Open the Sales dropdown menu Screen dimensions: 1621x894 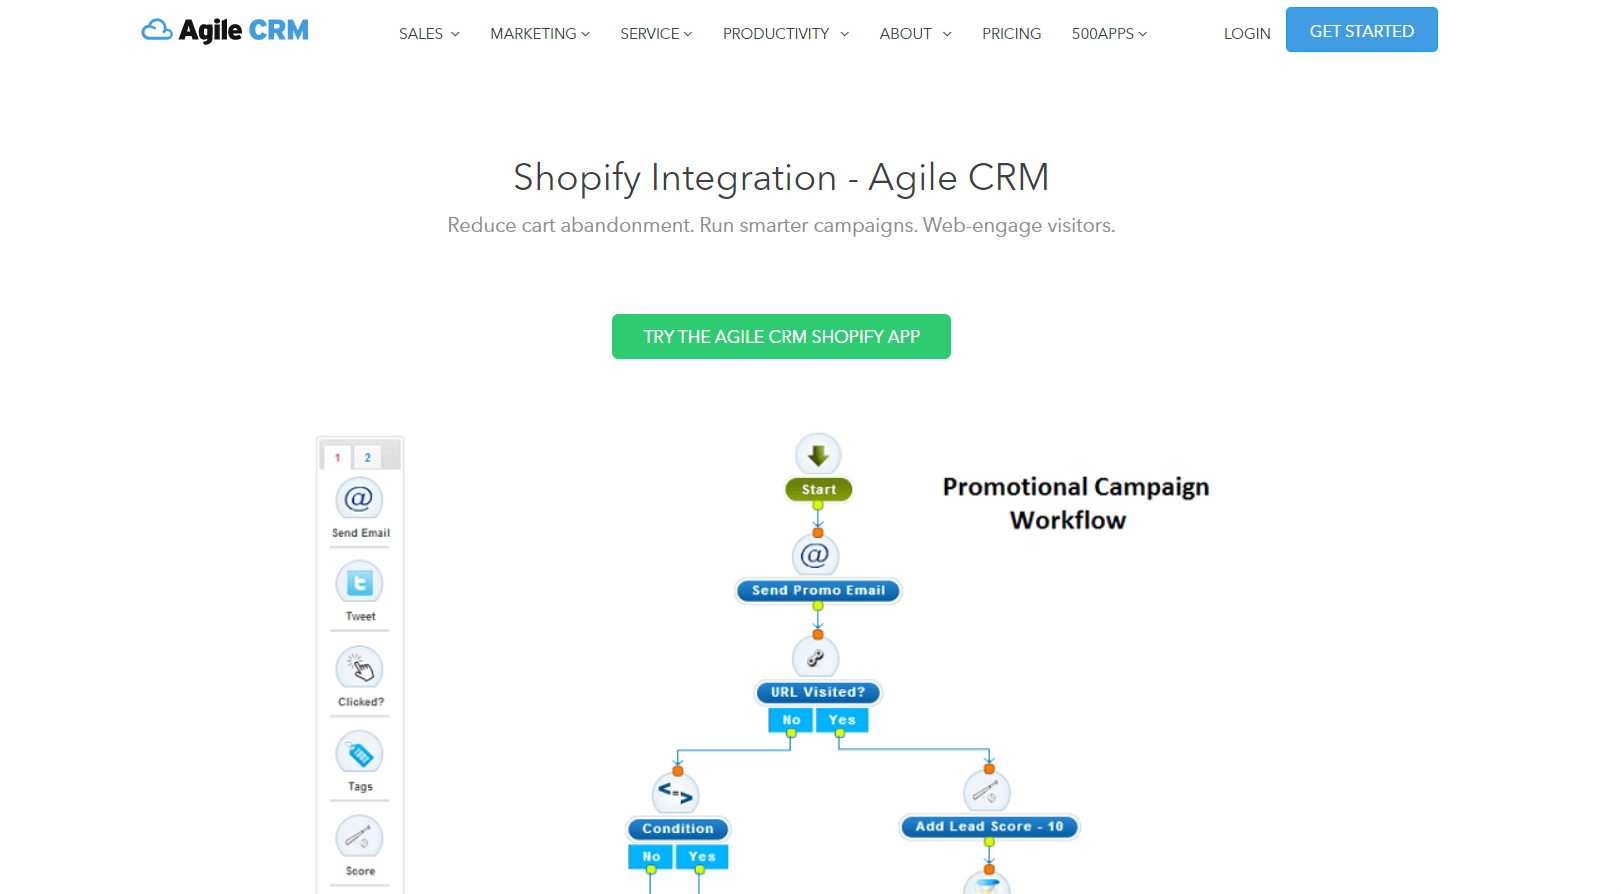click(429, 33)
